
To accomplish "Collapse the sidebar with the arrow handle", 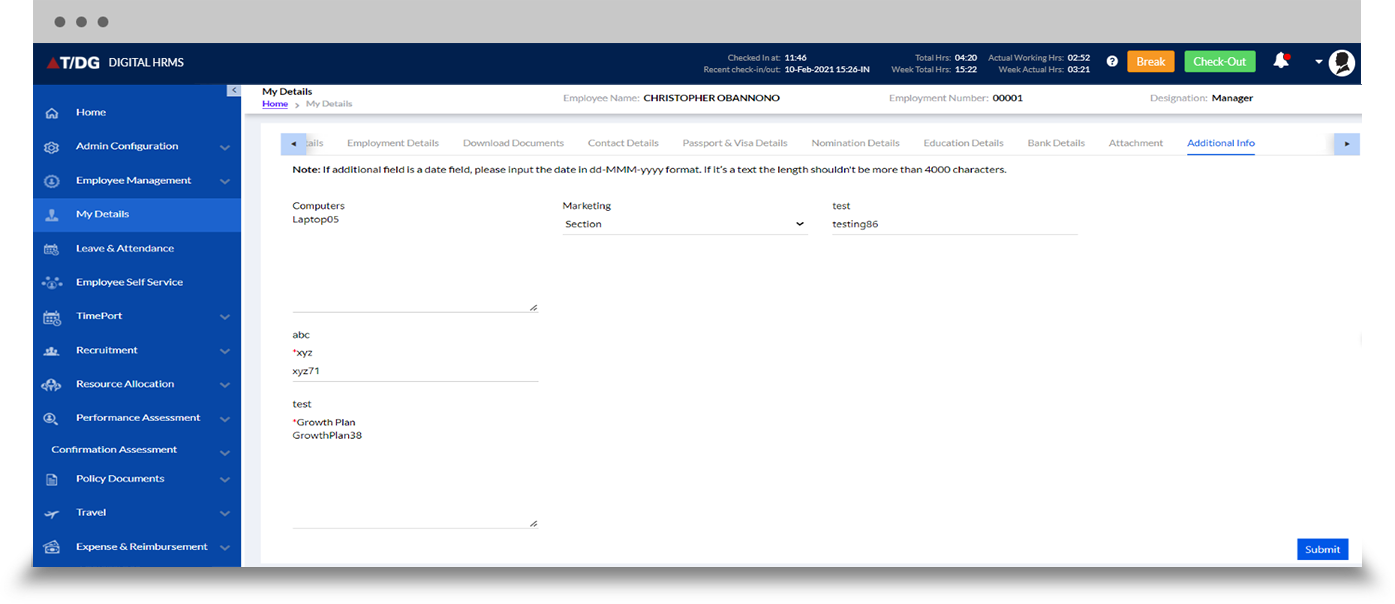I will [234, 90].
